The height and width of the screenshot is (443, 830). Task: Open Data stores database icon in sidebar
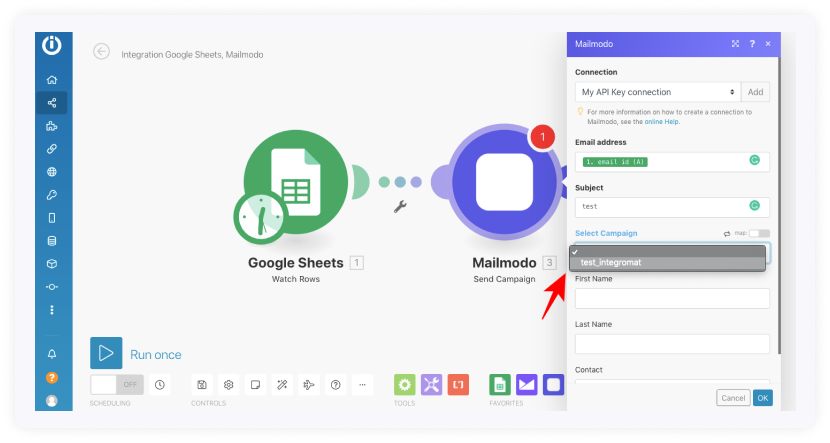pyautogui.click(x=51, y=241)
